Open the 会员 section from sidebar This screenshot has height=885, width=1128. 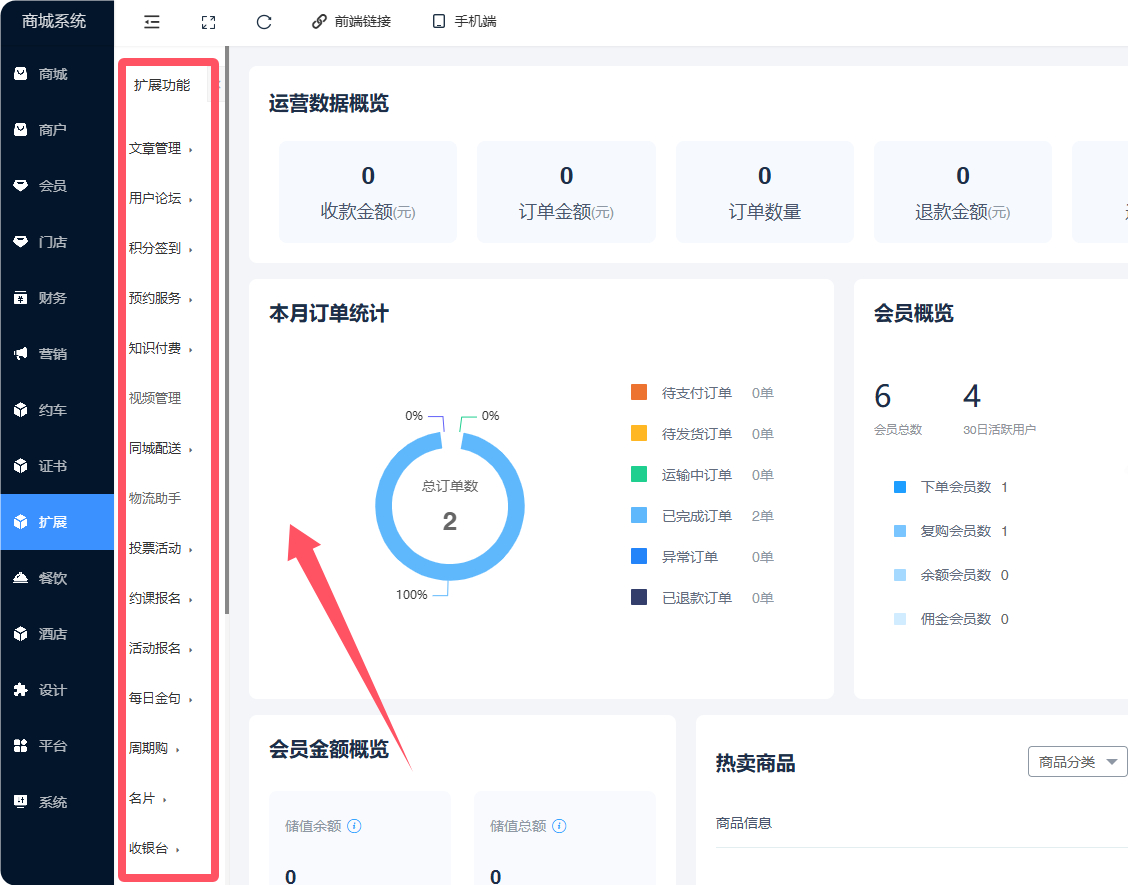click(36, 185)
